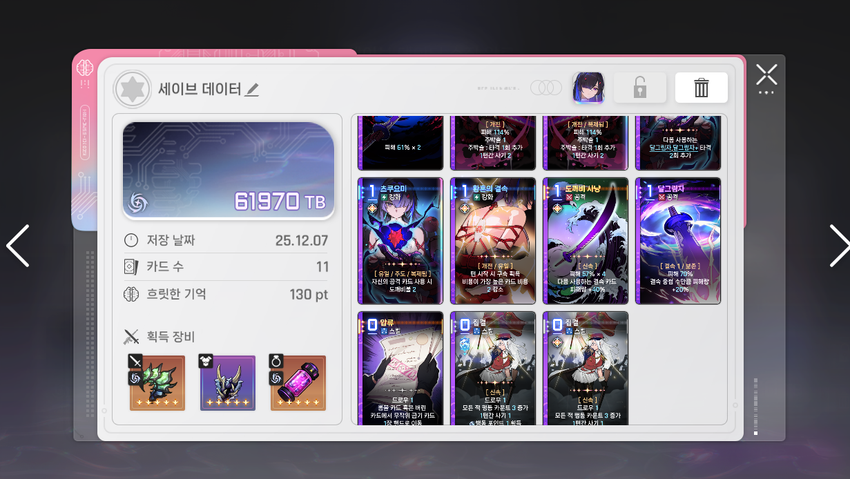Click the pencil icon to rename save data

[252, 89]
